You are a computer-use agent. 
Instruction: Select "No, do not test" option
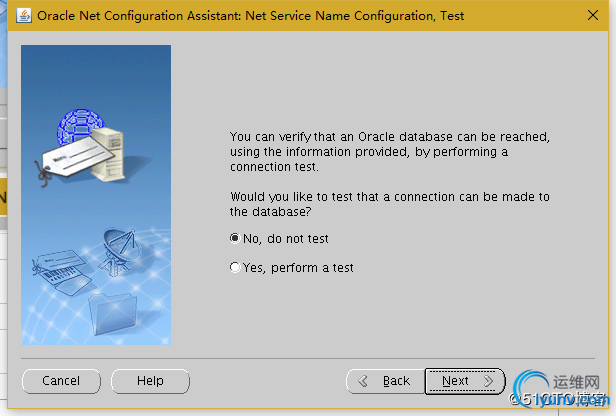coord(235,239)
